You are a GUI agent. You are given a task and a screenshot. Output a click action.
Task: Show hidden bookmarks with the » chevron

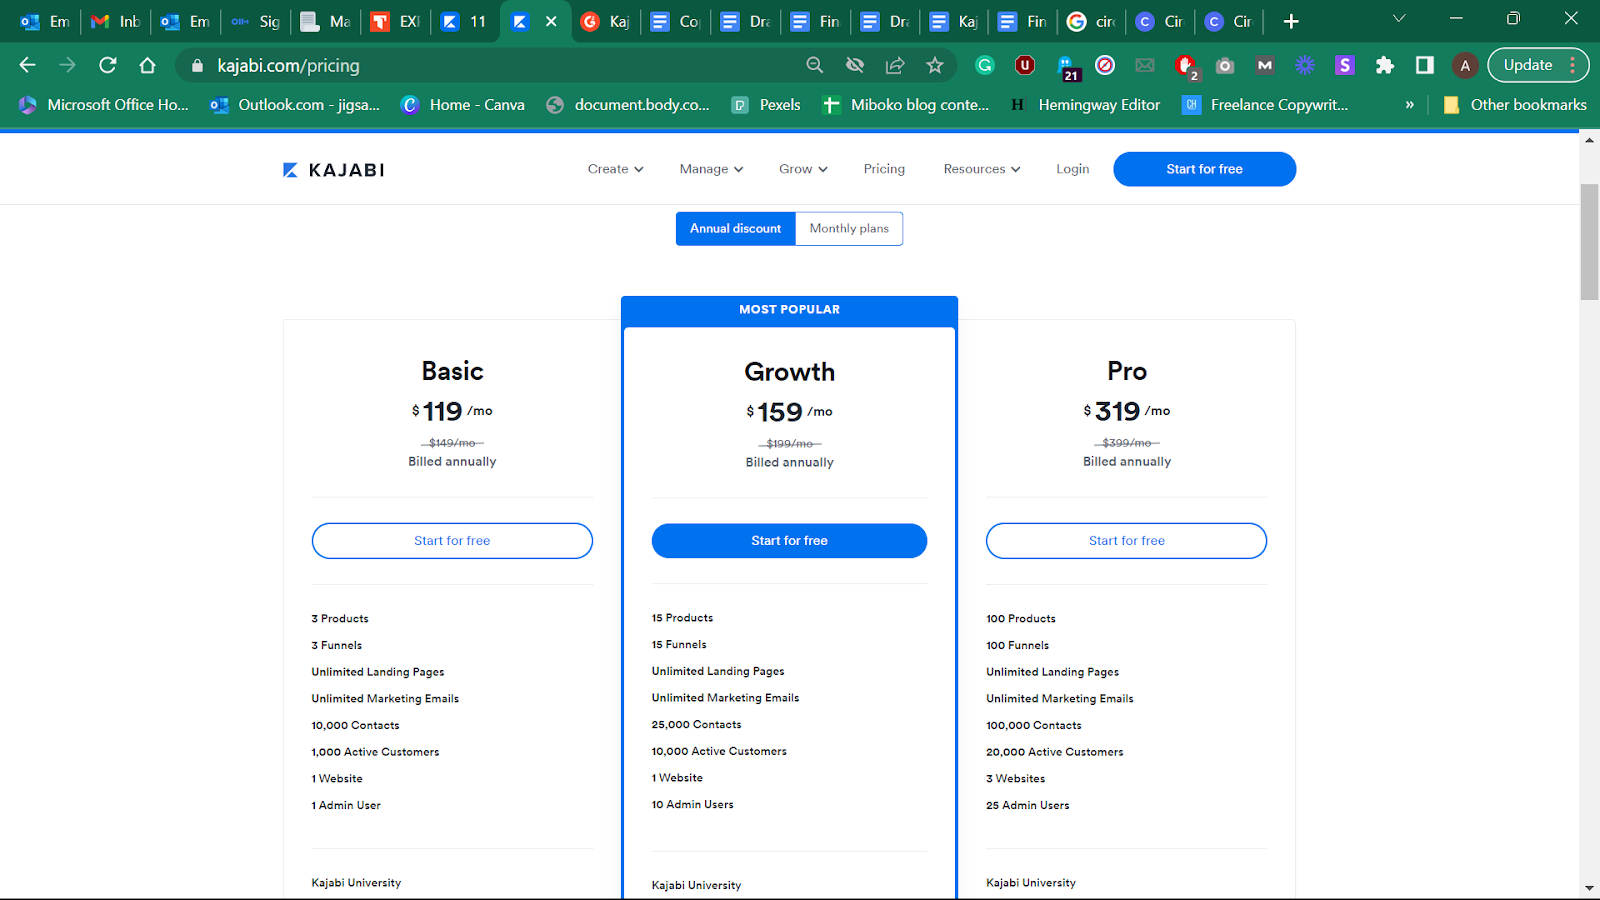pyautogui.click(x=1410, y=104)
